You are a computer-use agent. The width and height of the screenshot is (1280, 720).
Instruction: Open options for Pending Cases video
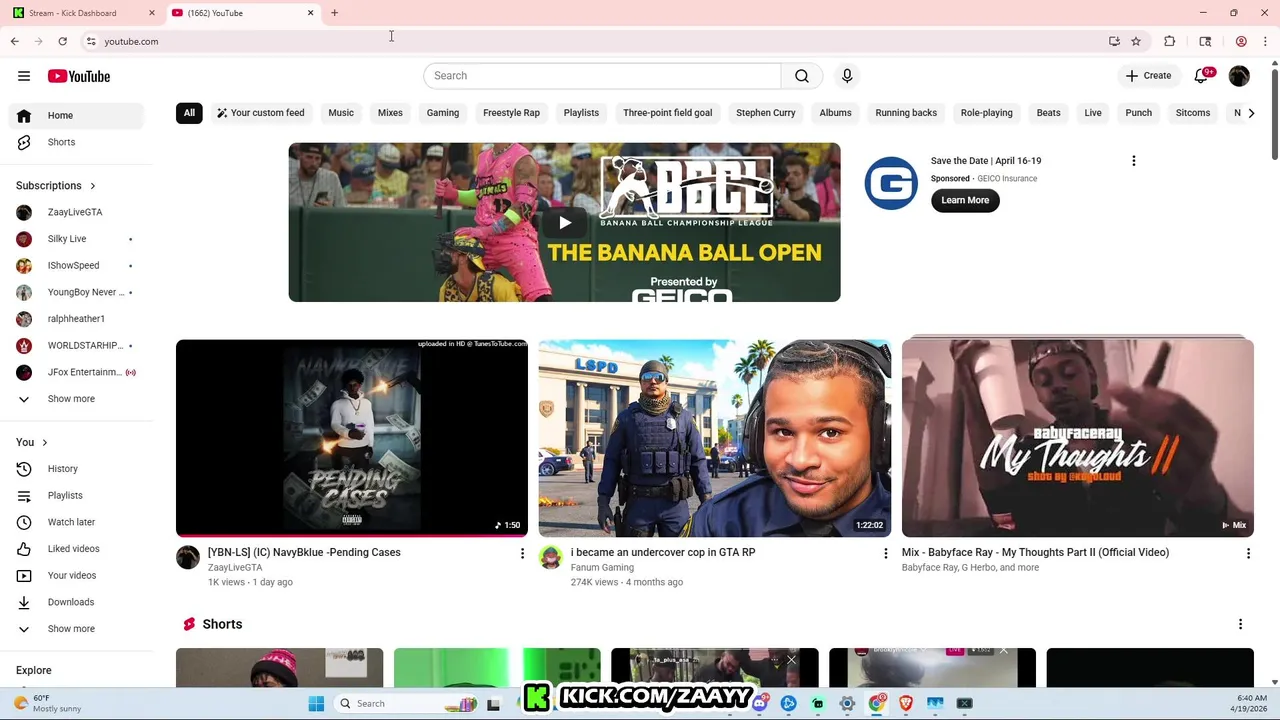pyautogui.click(x=522, y=553)
